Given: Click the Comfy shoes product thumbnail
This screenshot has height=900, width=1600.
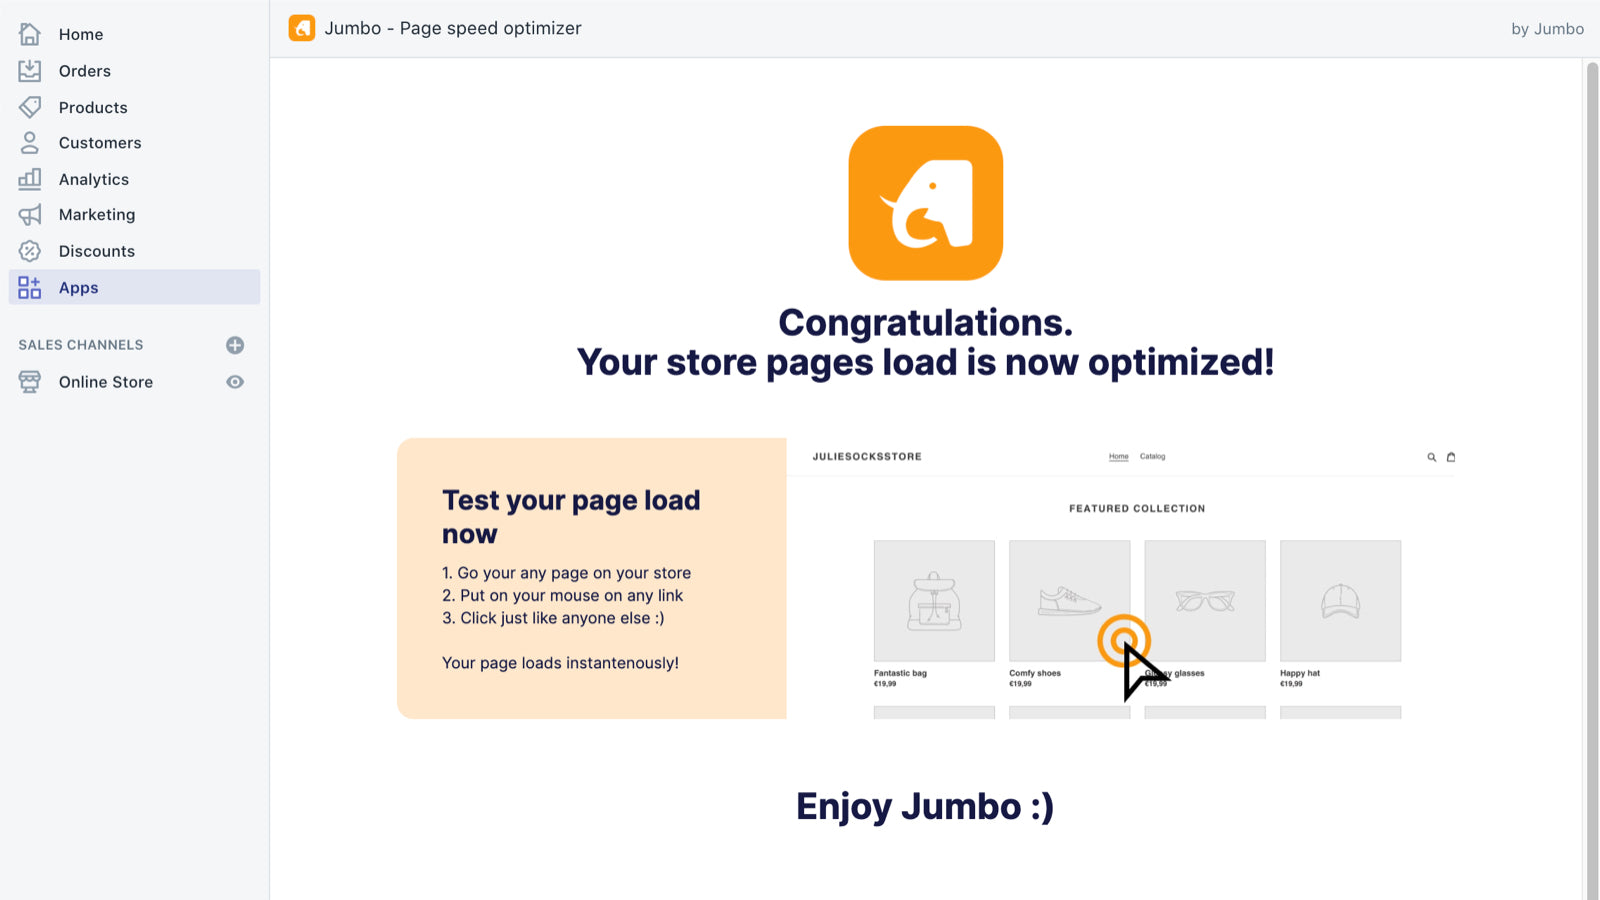Looking at the screenshot, I should (1069, 600).
